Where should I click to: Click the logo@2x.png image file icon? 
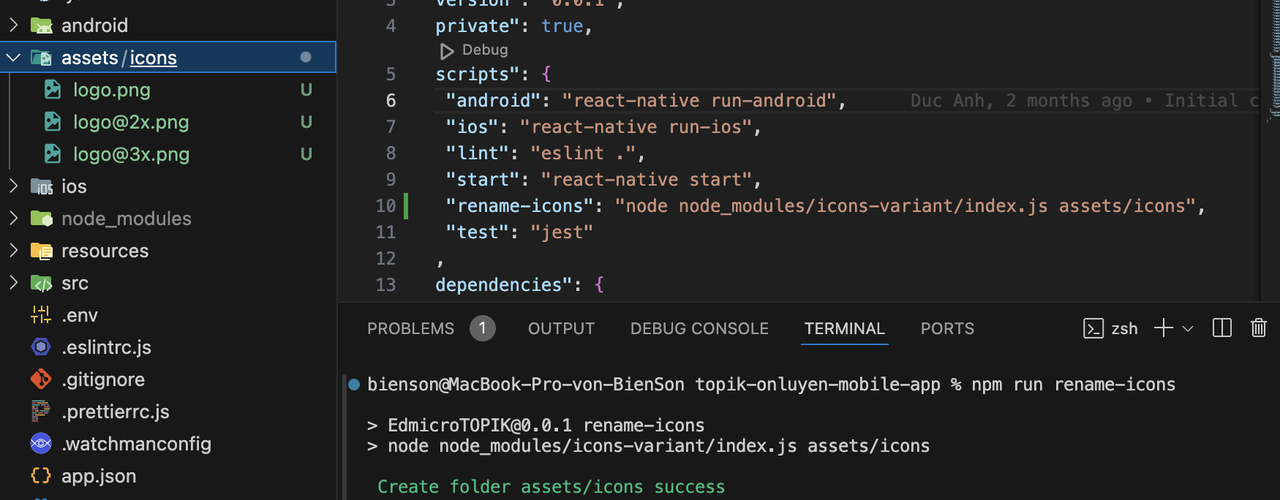[53, 122]
